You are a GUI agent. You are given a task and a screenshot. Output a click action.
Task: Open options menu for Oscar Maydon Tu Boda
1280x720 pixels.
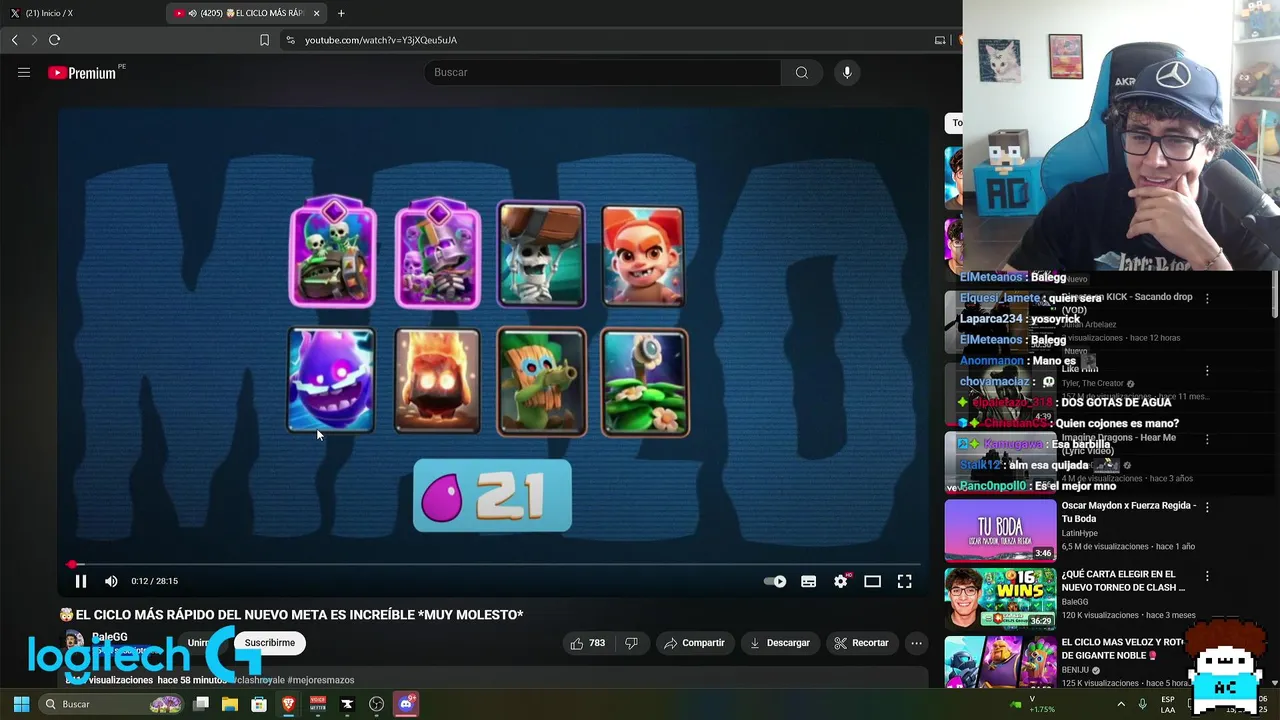(1207, 507)
